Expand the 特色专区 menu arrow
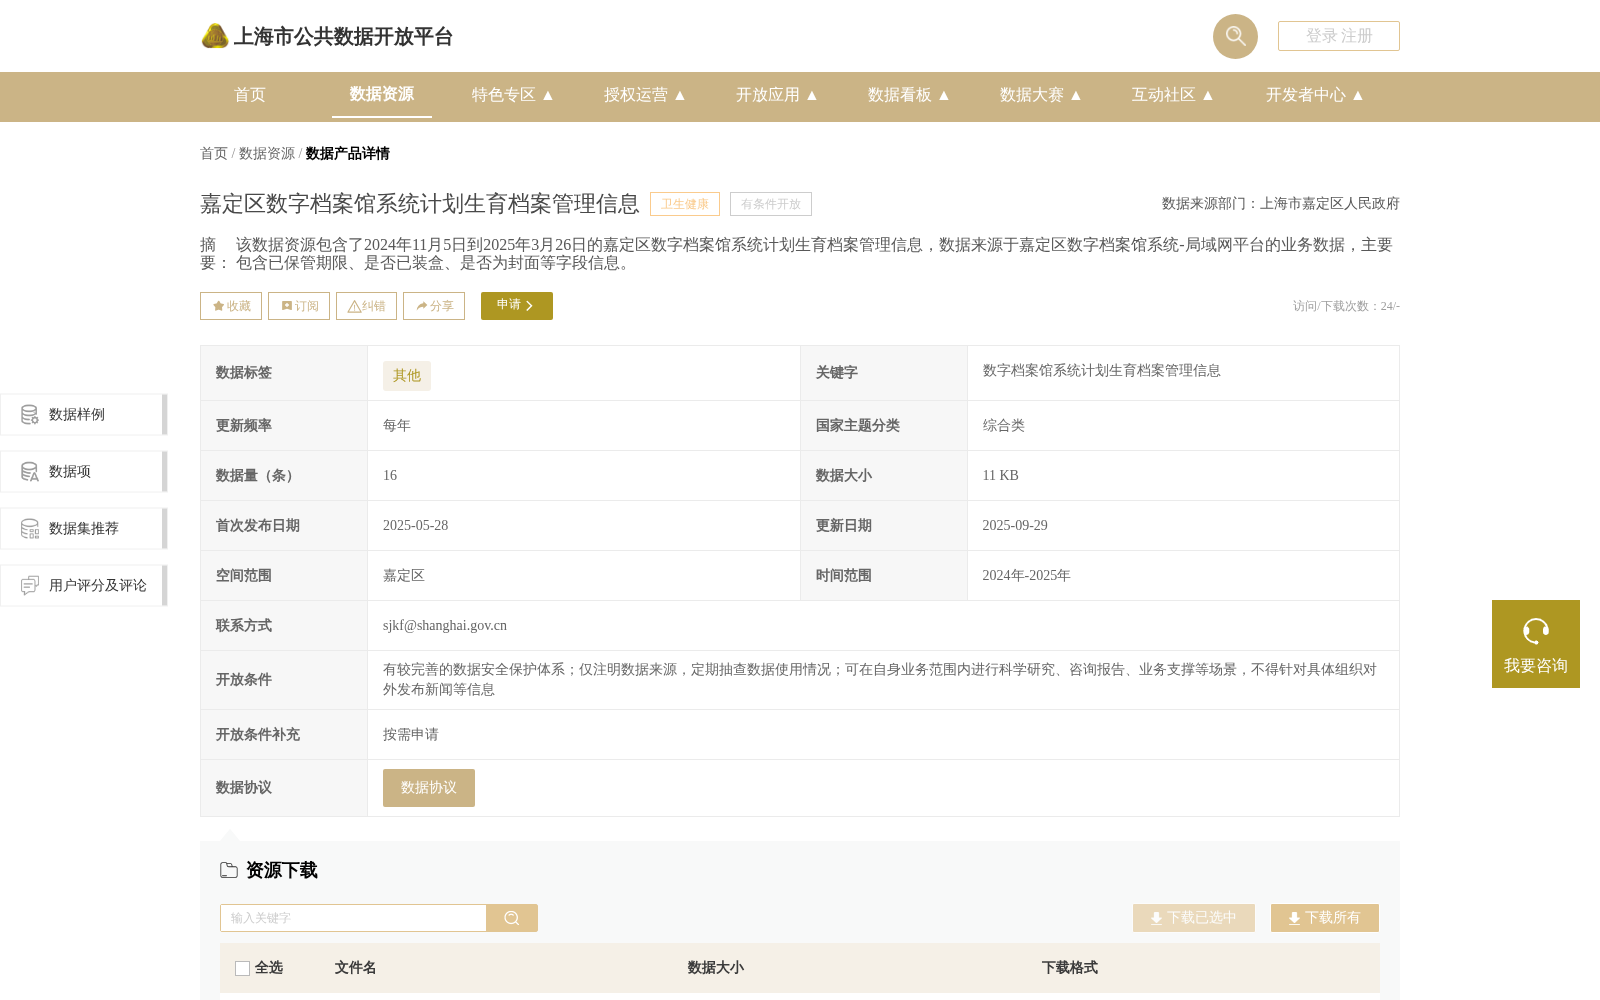The width and height of the screenshot is (1600, 1000). tap(548, 95)
